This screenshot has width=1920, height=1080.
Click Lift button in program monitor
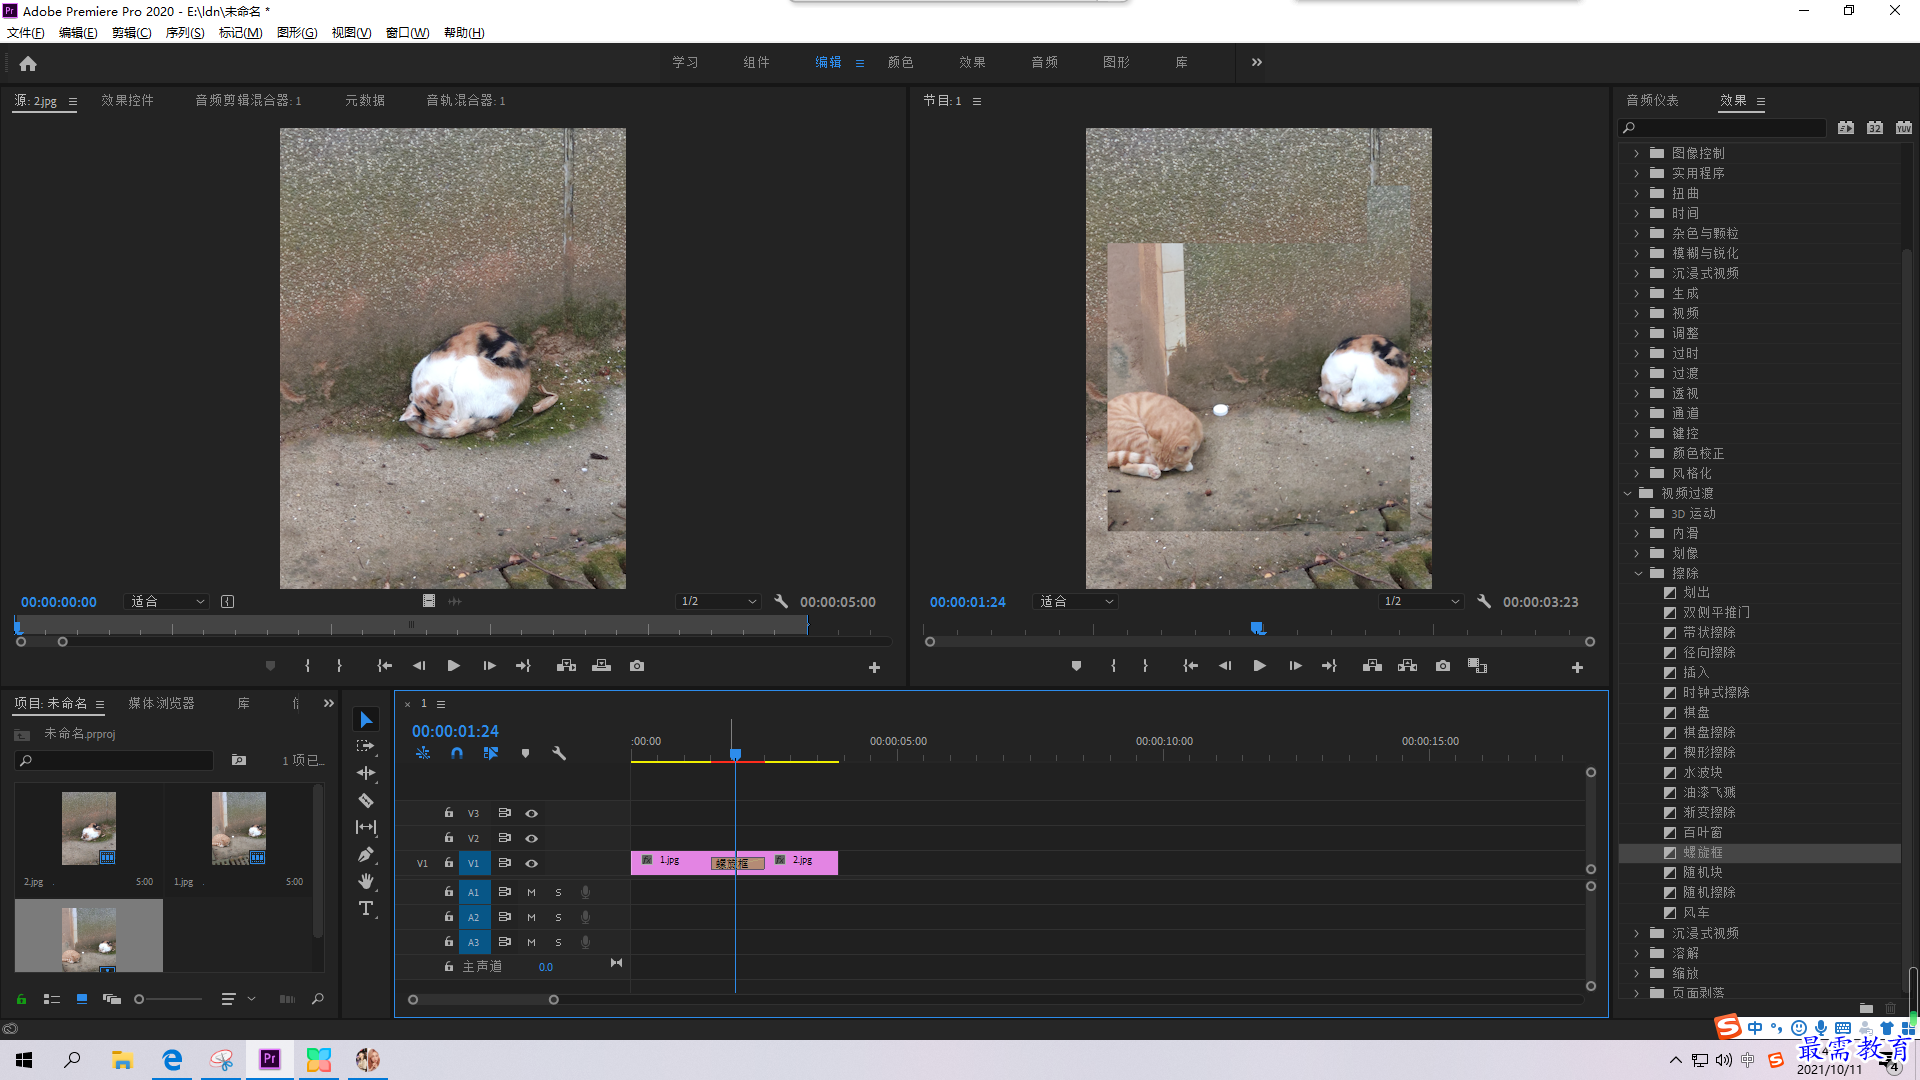(1372, 666)
